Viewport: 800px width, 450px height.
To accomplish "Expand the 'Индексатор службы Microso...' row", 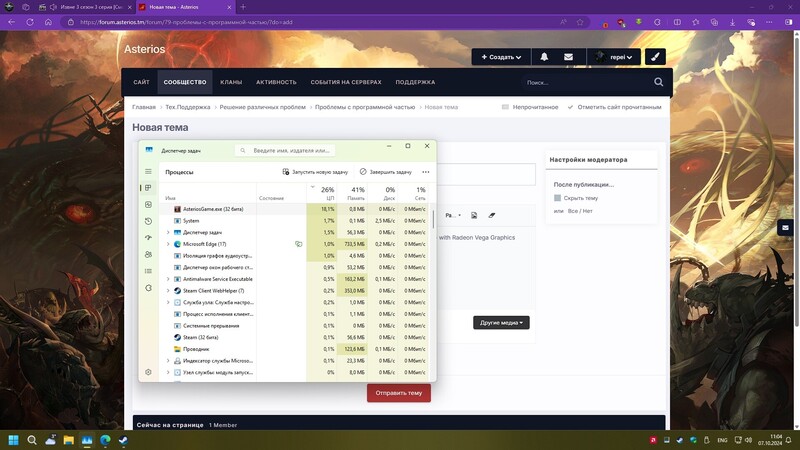I will pyautogui.click(x=168, y=361).
